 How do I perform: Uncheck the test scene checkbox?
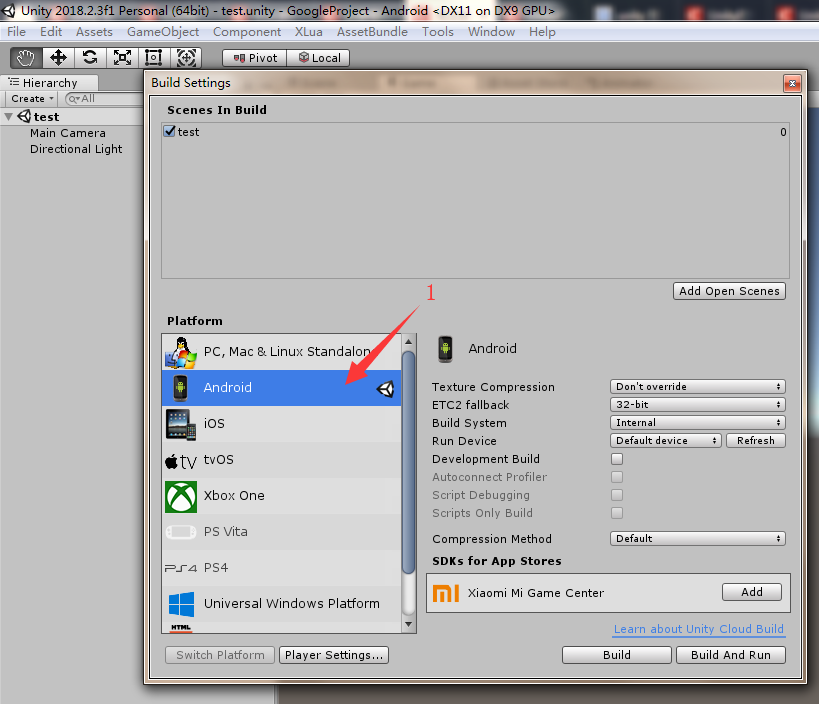tap(169, 131)
